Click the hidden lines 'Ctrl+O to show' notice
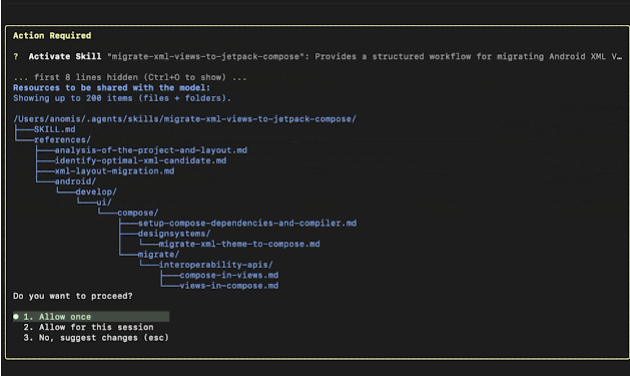 [130, 77]
